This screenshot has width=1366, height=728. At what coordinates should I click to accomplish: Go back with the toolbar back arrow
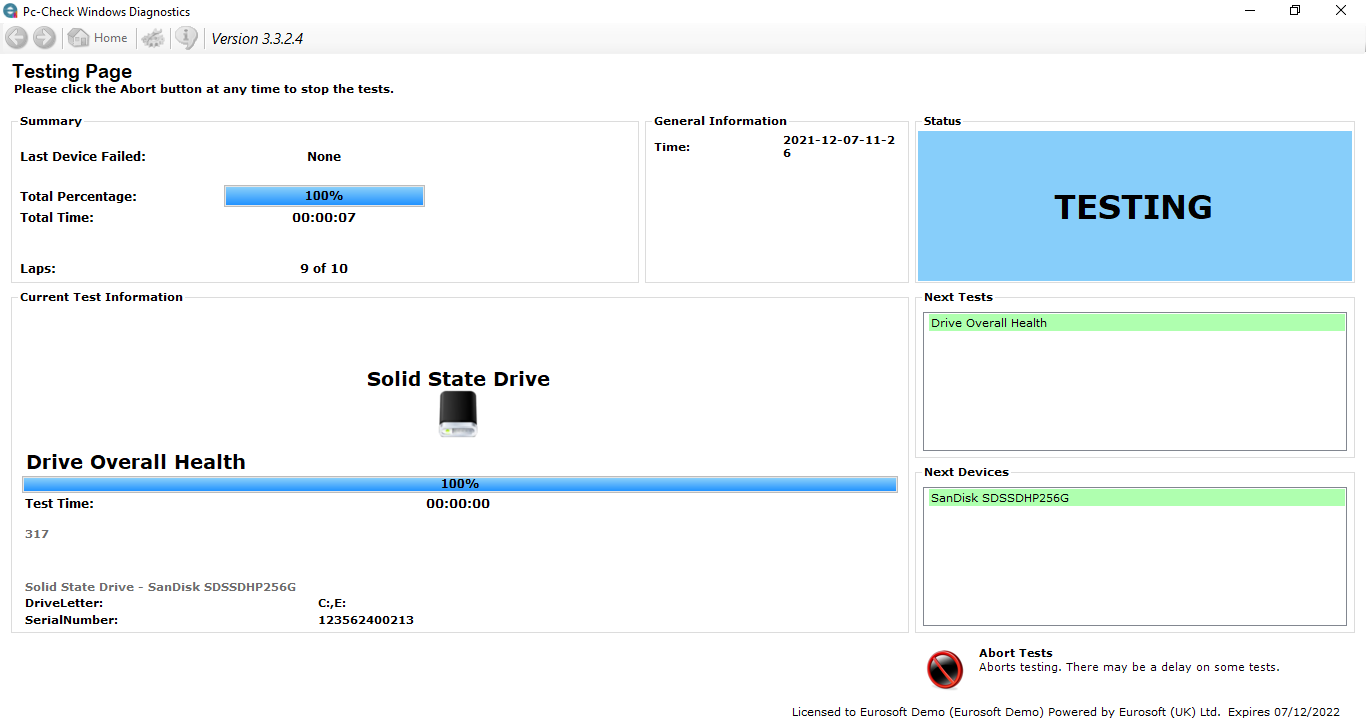coord(16,38)
